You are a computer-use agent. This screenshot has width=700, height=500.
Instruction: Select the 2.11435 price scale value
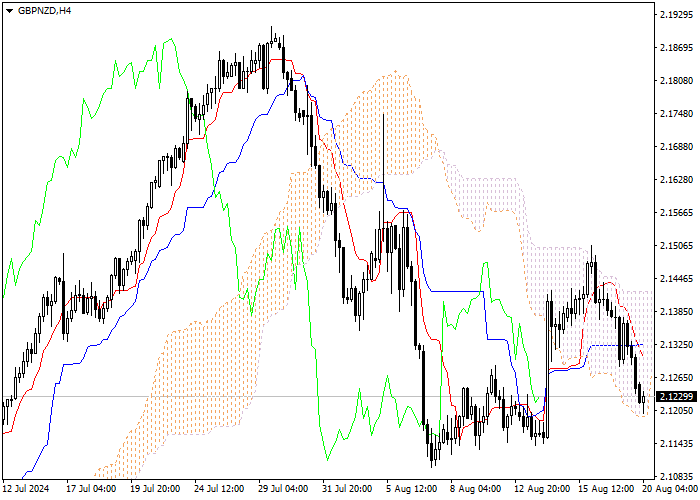[676, 444]
